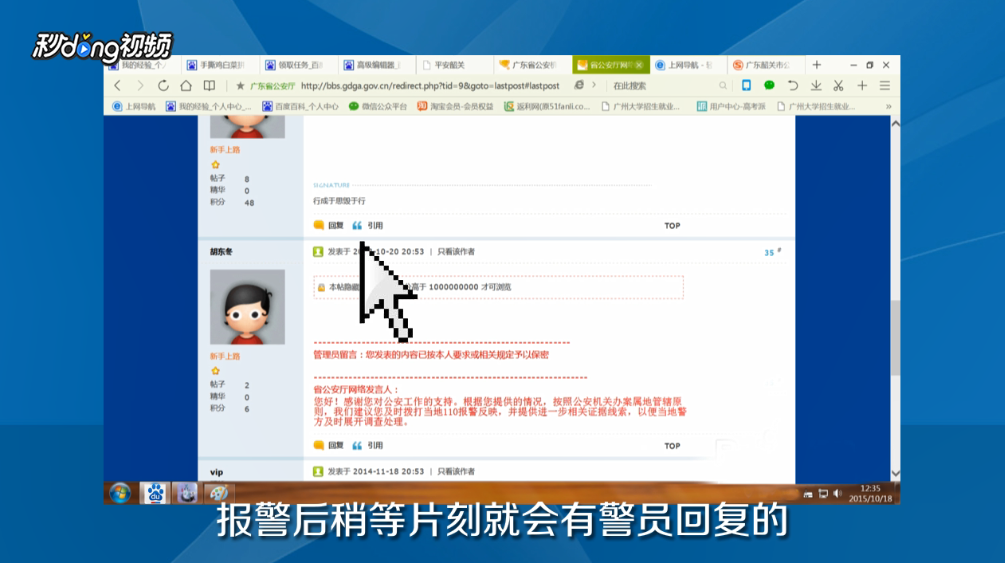Click the compatibility mode icon after the URL
Screen dimensions: 1005x563
tap(579, 85)
